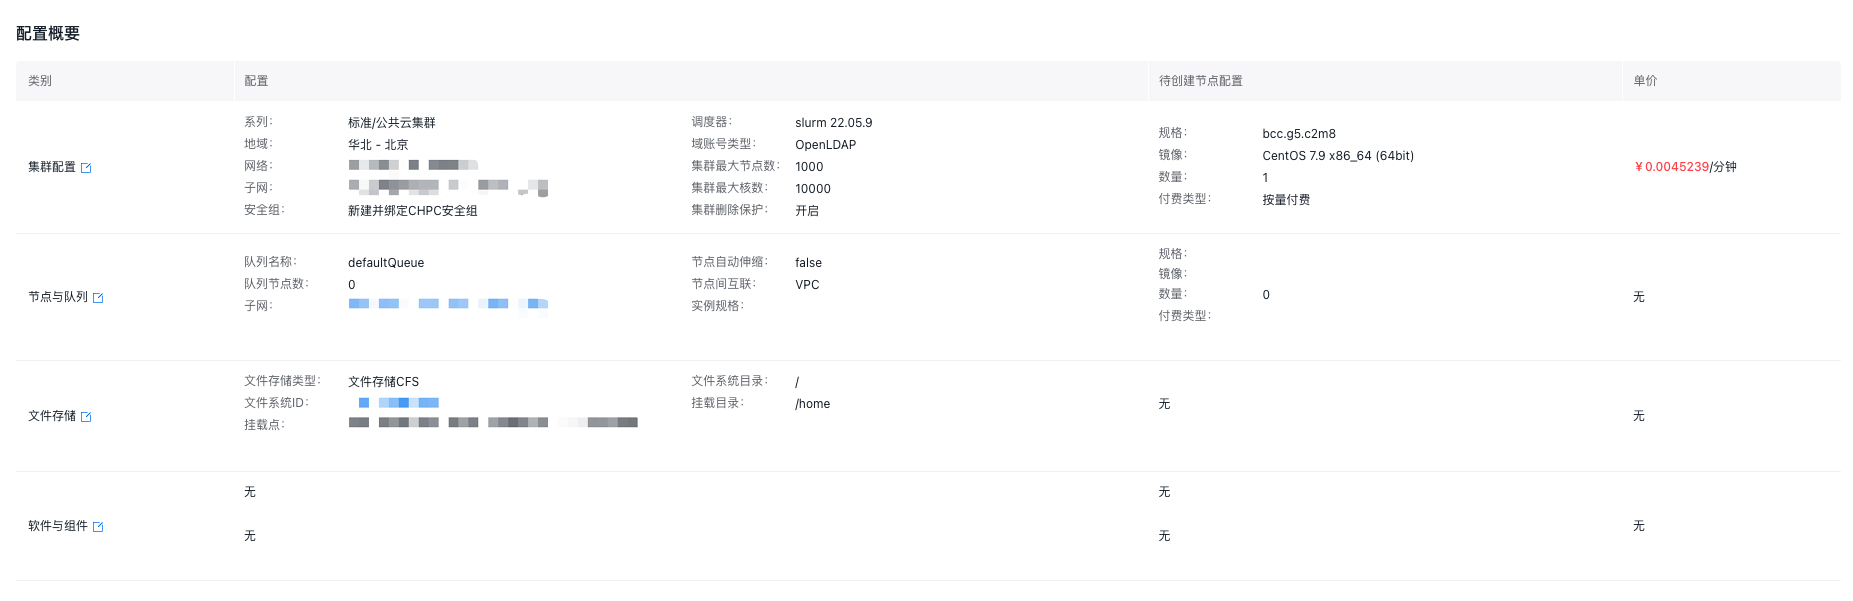Click the 文件系统ID field label
Screen dimensions: 1853x601
276,403
